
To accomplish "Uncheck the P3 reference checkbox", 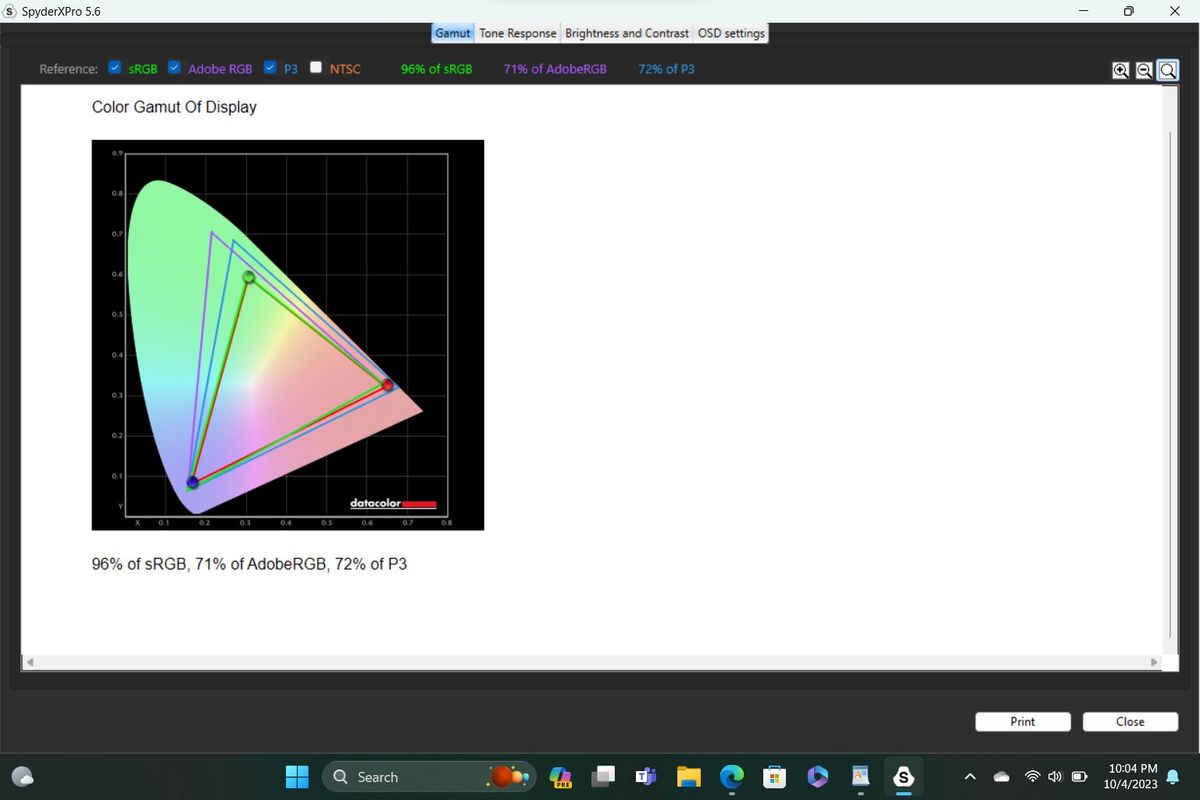I will click(270, 68).
